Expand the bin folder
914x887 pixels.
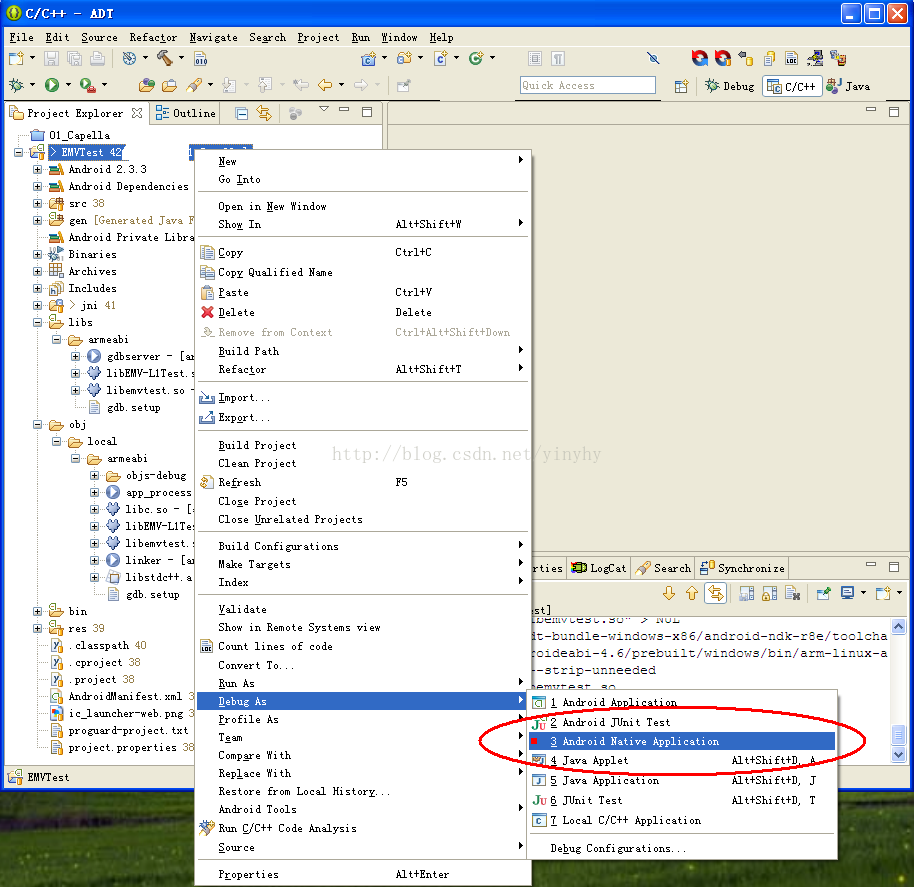(x=37, y=611)
